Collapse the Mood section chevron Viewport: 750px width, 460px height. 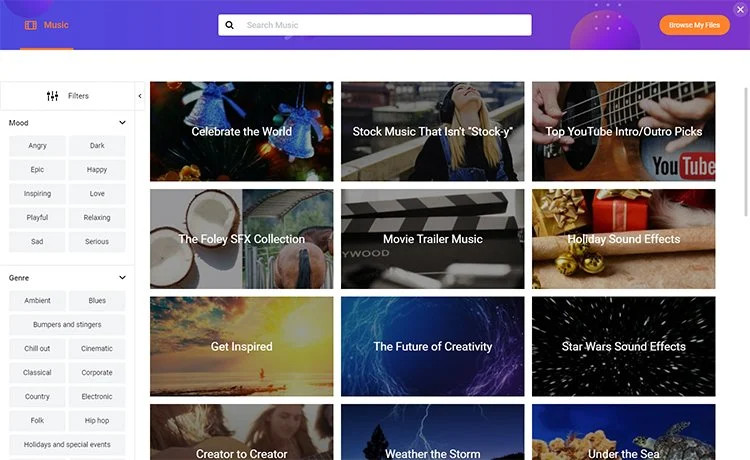tap(122, 123)
